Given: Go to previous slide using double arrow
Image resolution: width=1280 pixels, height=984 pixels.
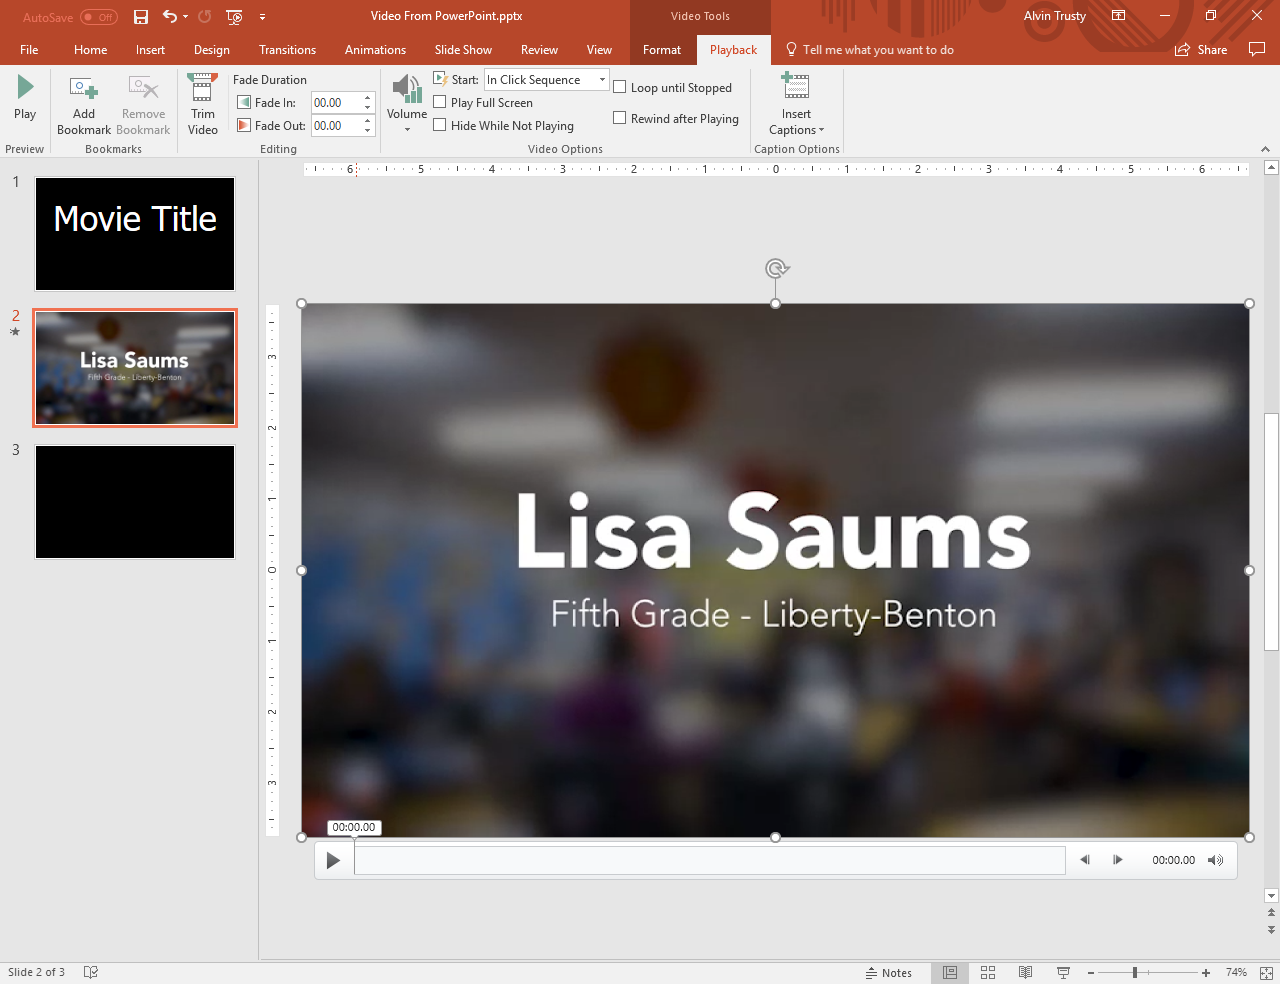Looking at the screenshot, I should pyautogui.click(x=1271, y=912).
